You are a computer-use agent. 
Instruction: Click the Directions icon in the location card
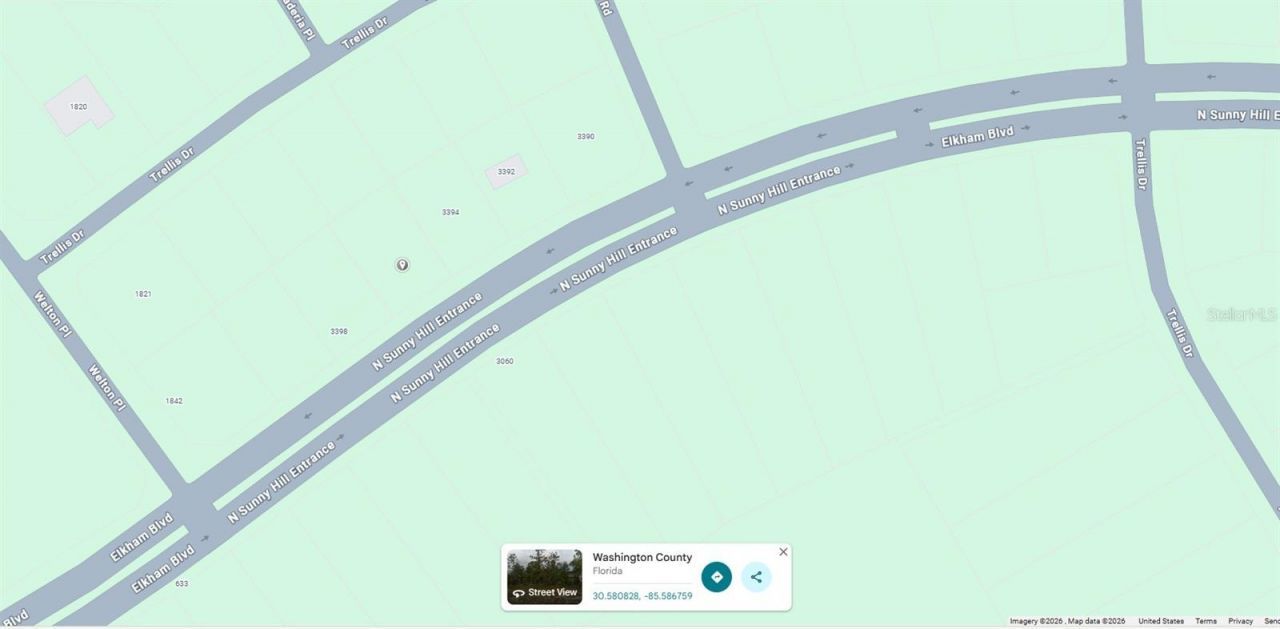[x=716, y=577]
